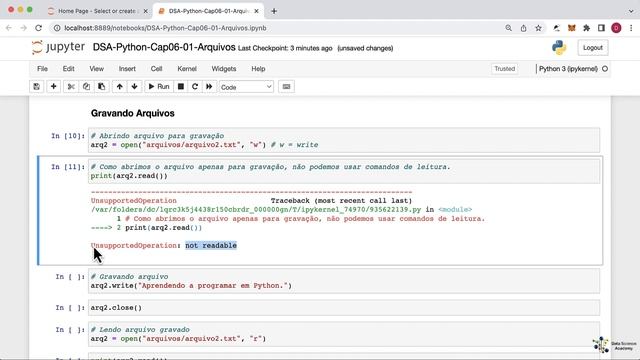The height and width of the screenshot is (360, 640).
Task: Close the Home Page browser tab
Action: point(145,11)
